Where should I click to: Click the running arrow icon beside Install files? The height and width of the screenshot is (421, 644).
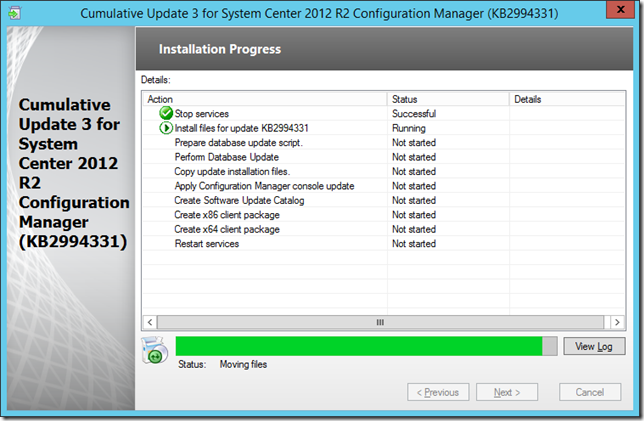pyautogui.click(x=166, y=128)
